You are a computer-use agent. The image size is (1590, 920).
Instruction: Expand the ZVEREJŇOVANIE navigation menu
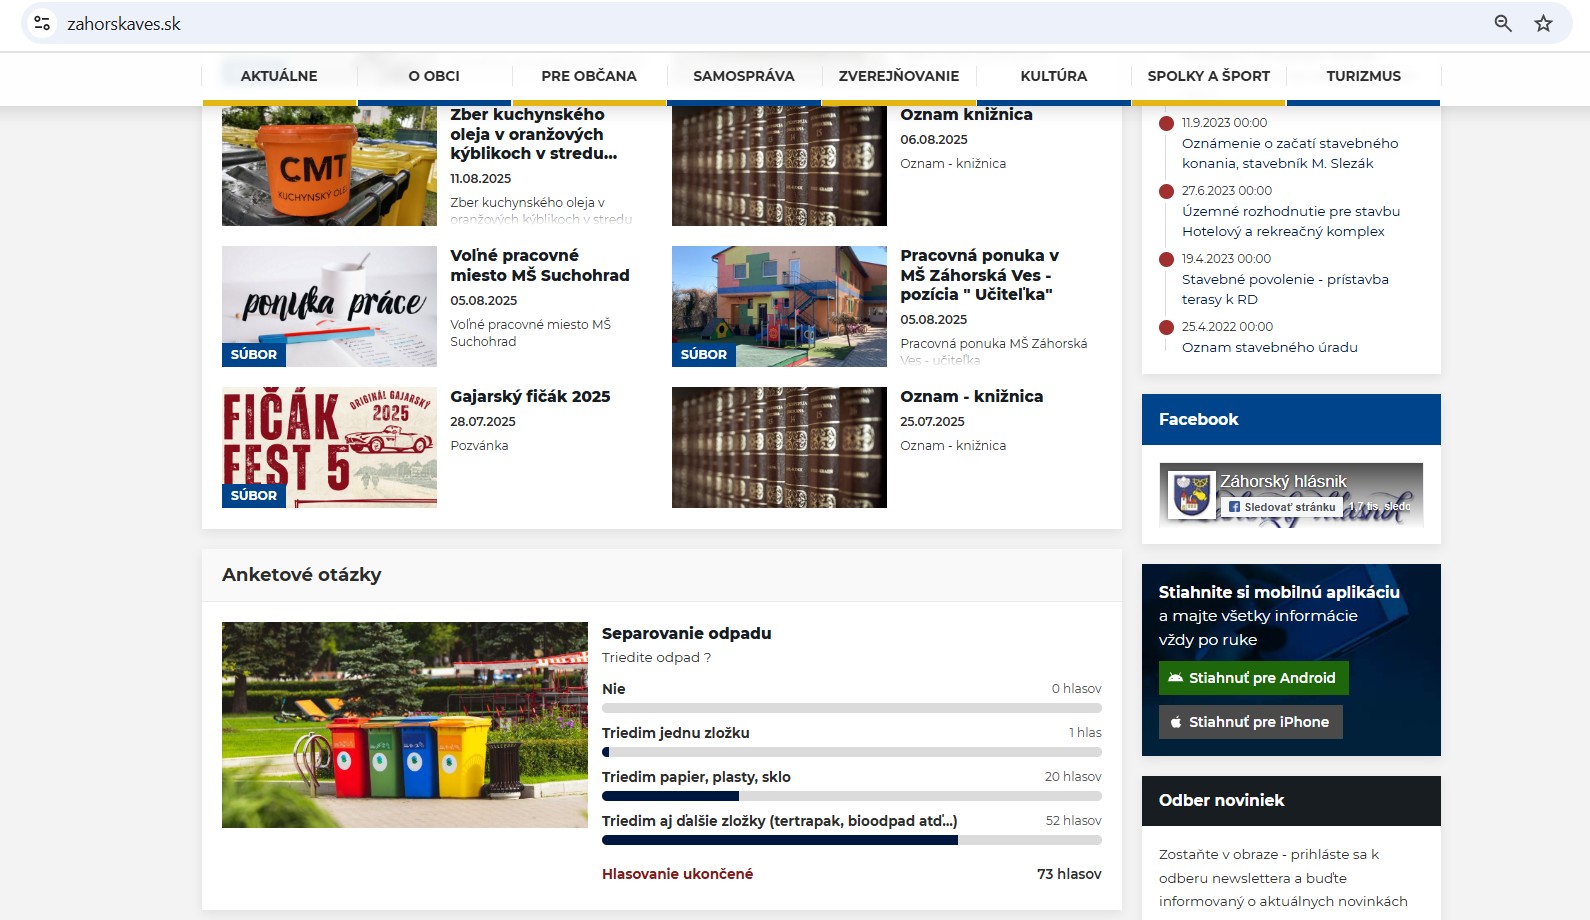pyautogui.click(x=898, y=76)
